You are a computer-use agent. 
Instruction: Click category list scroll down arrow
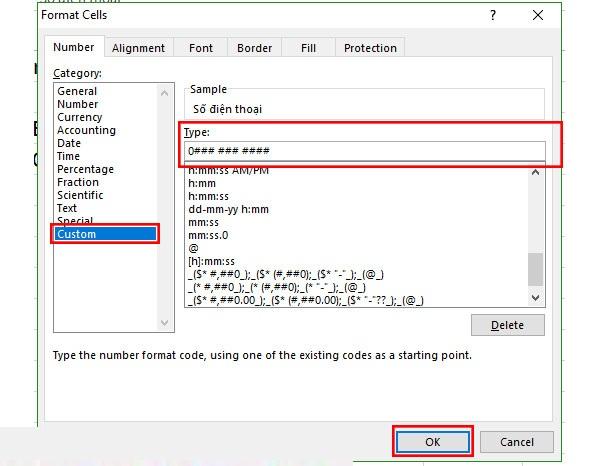coord(165,323)
